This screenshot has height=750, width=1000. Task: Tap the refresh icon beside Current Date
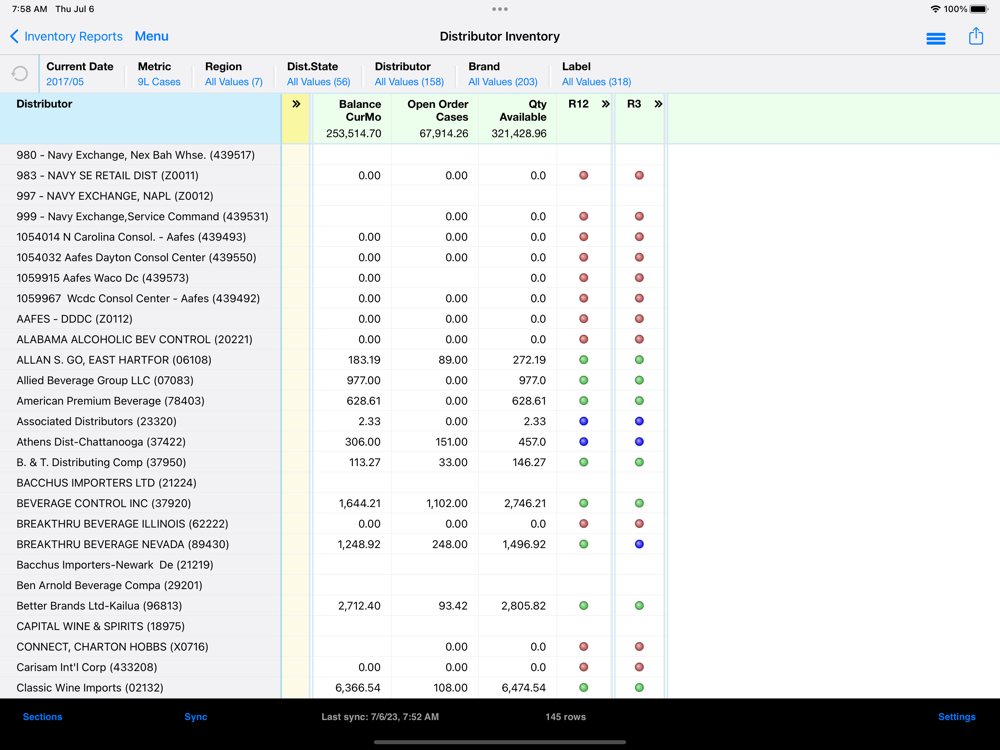click(x=20, y=74)
